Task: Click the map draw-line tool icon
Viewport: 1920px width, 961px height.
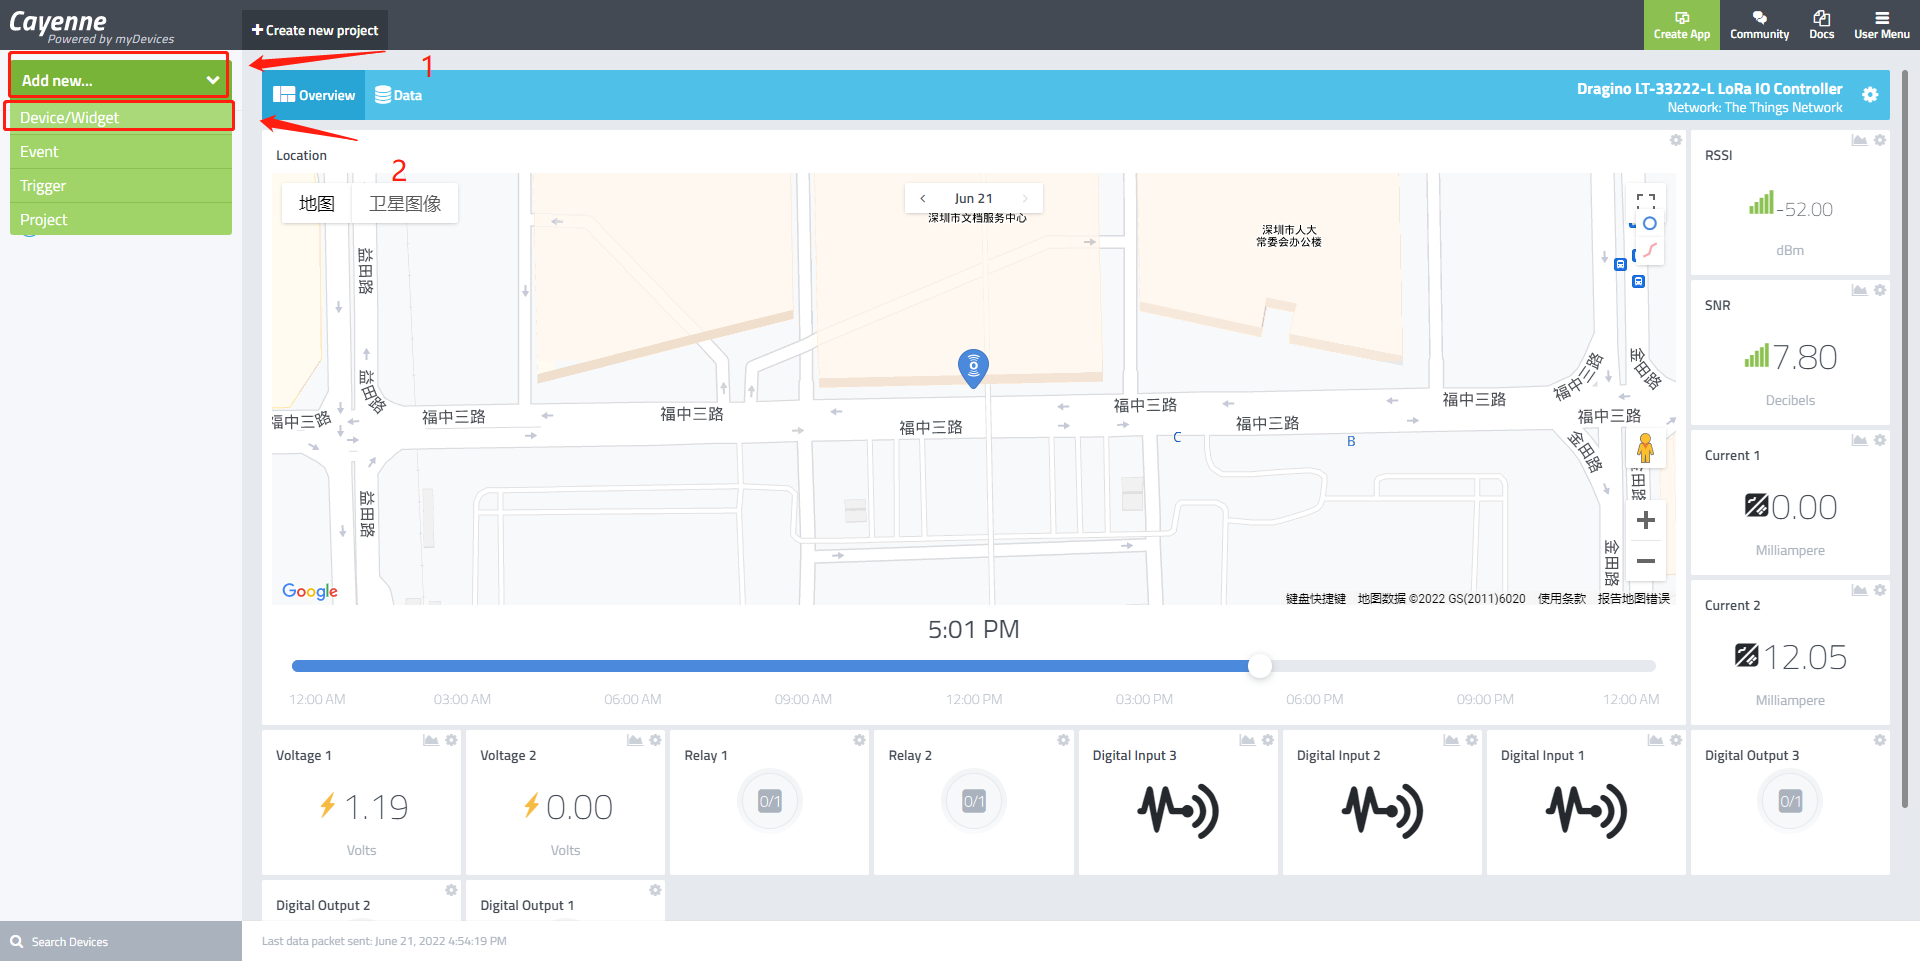Action: tap(1650, 249)
